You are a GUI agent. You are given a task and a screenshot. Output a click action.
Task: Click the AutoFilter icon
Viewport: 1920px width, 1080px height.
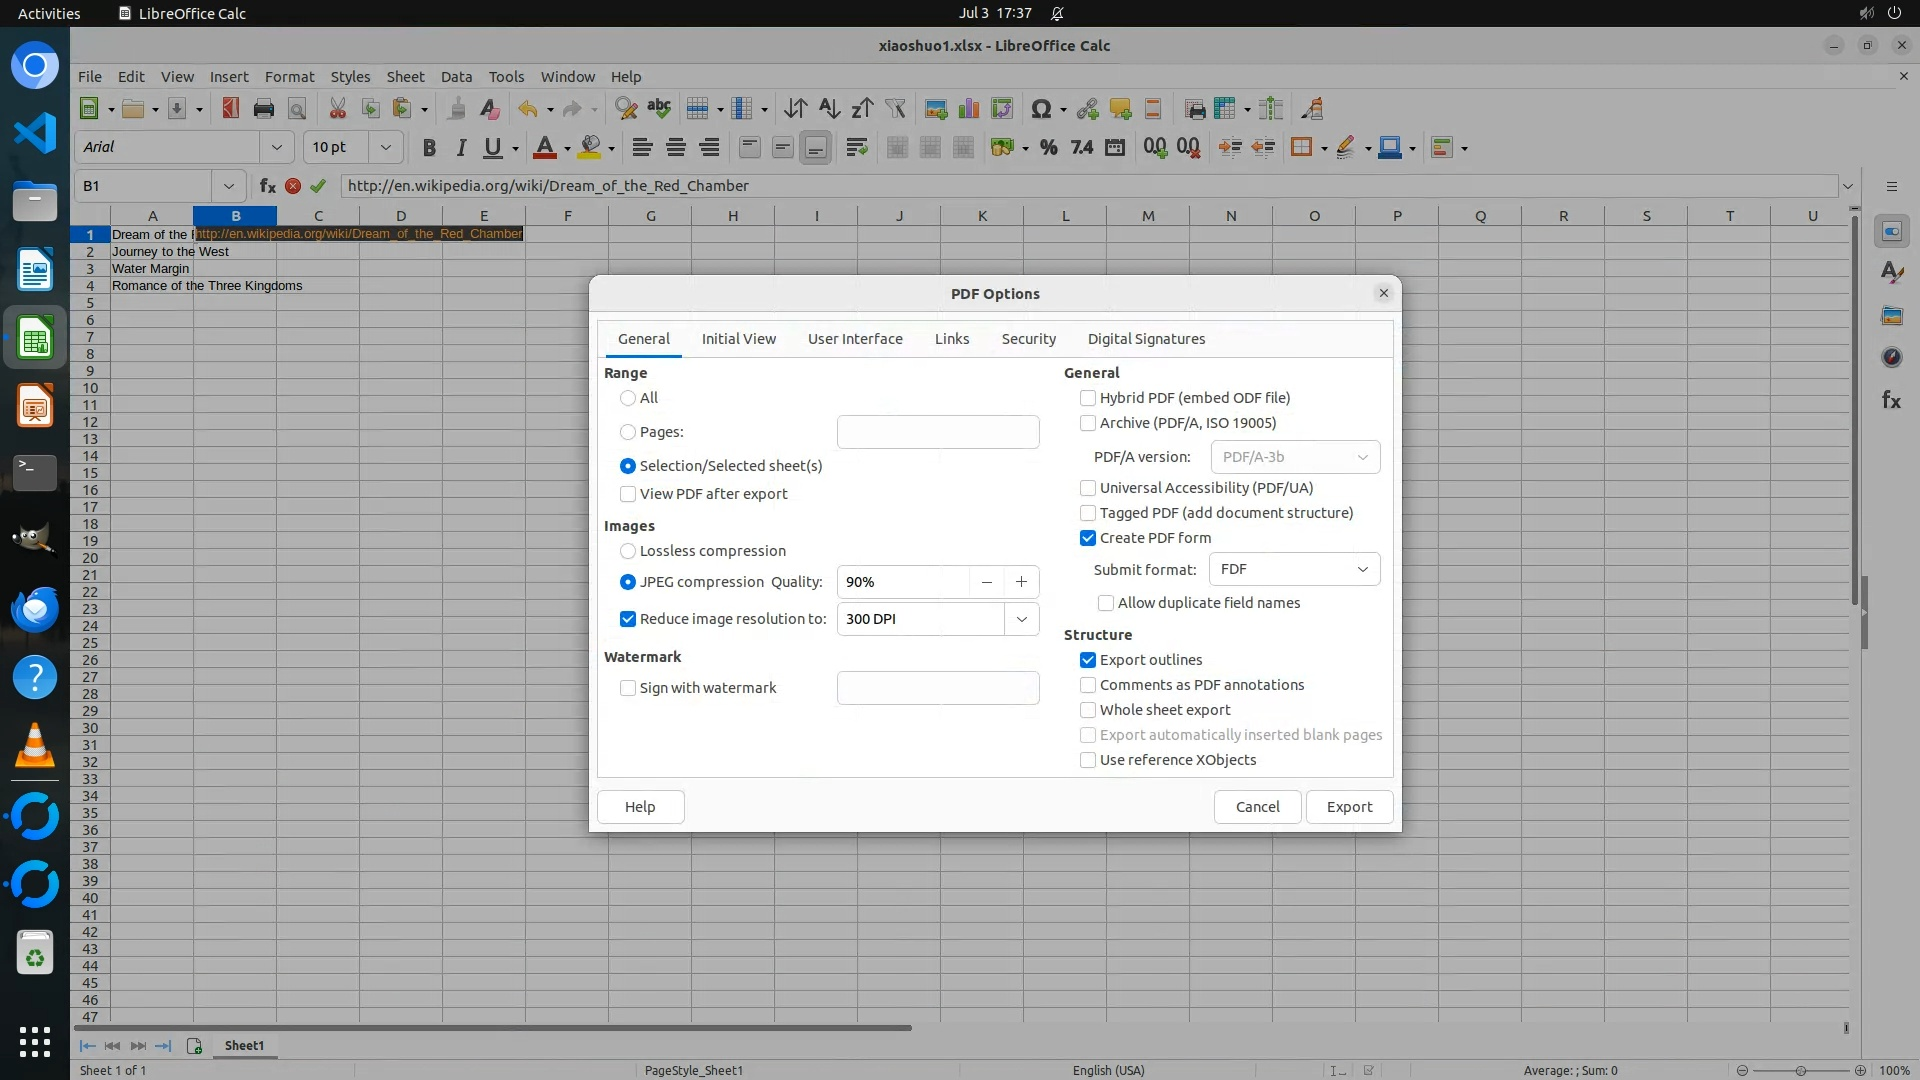coord(895,109)
